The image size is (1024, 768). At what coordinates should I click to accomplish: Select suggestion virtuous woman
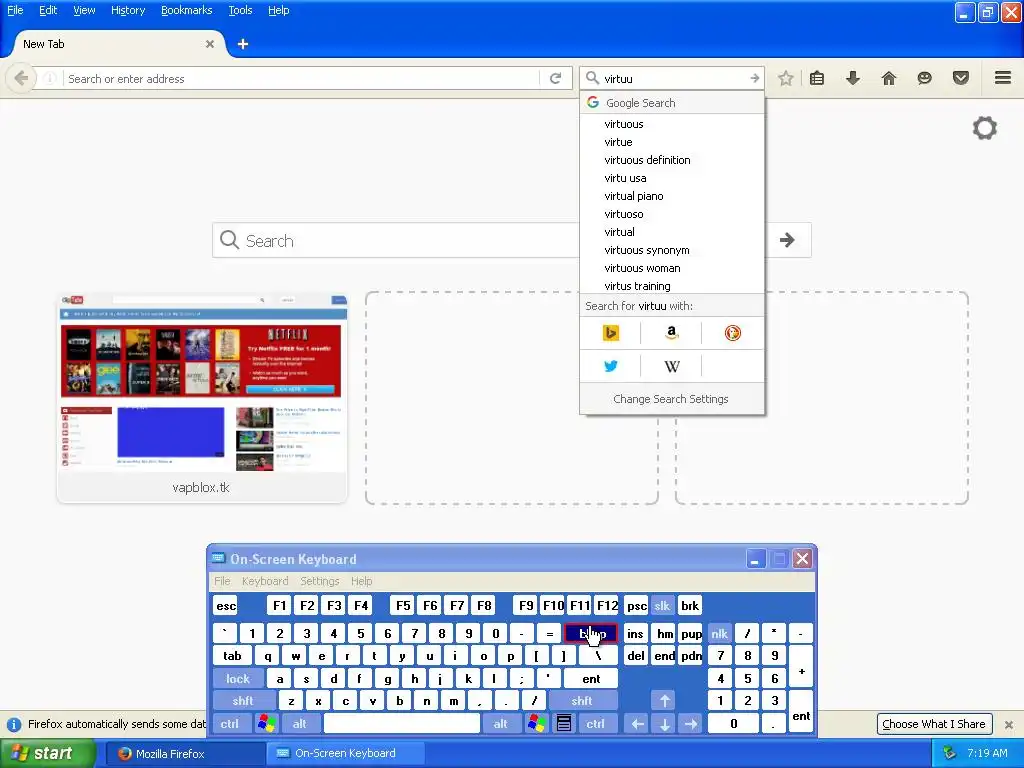pyautogui.click(x=671, y=268)
